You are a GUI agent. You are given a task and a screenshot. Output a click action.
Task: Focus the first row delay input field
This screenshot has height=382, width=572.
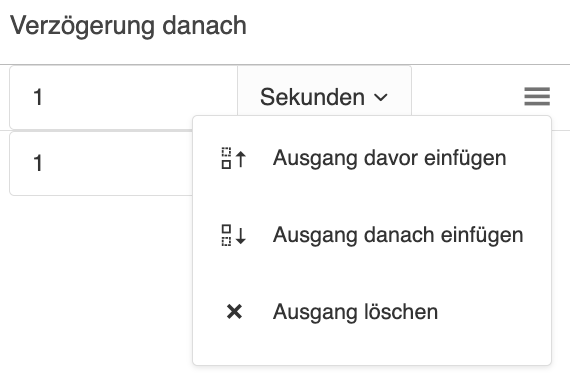tap(124, 97)
